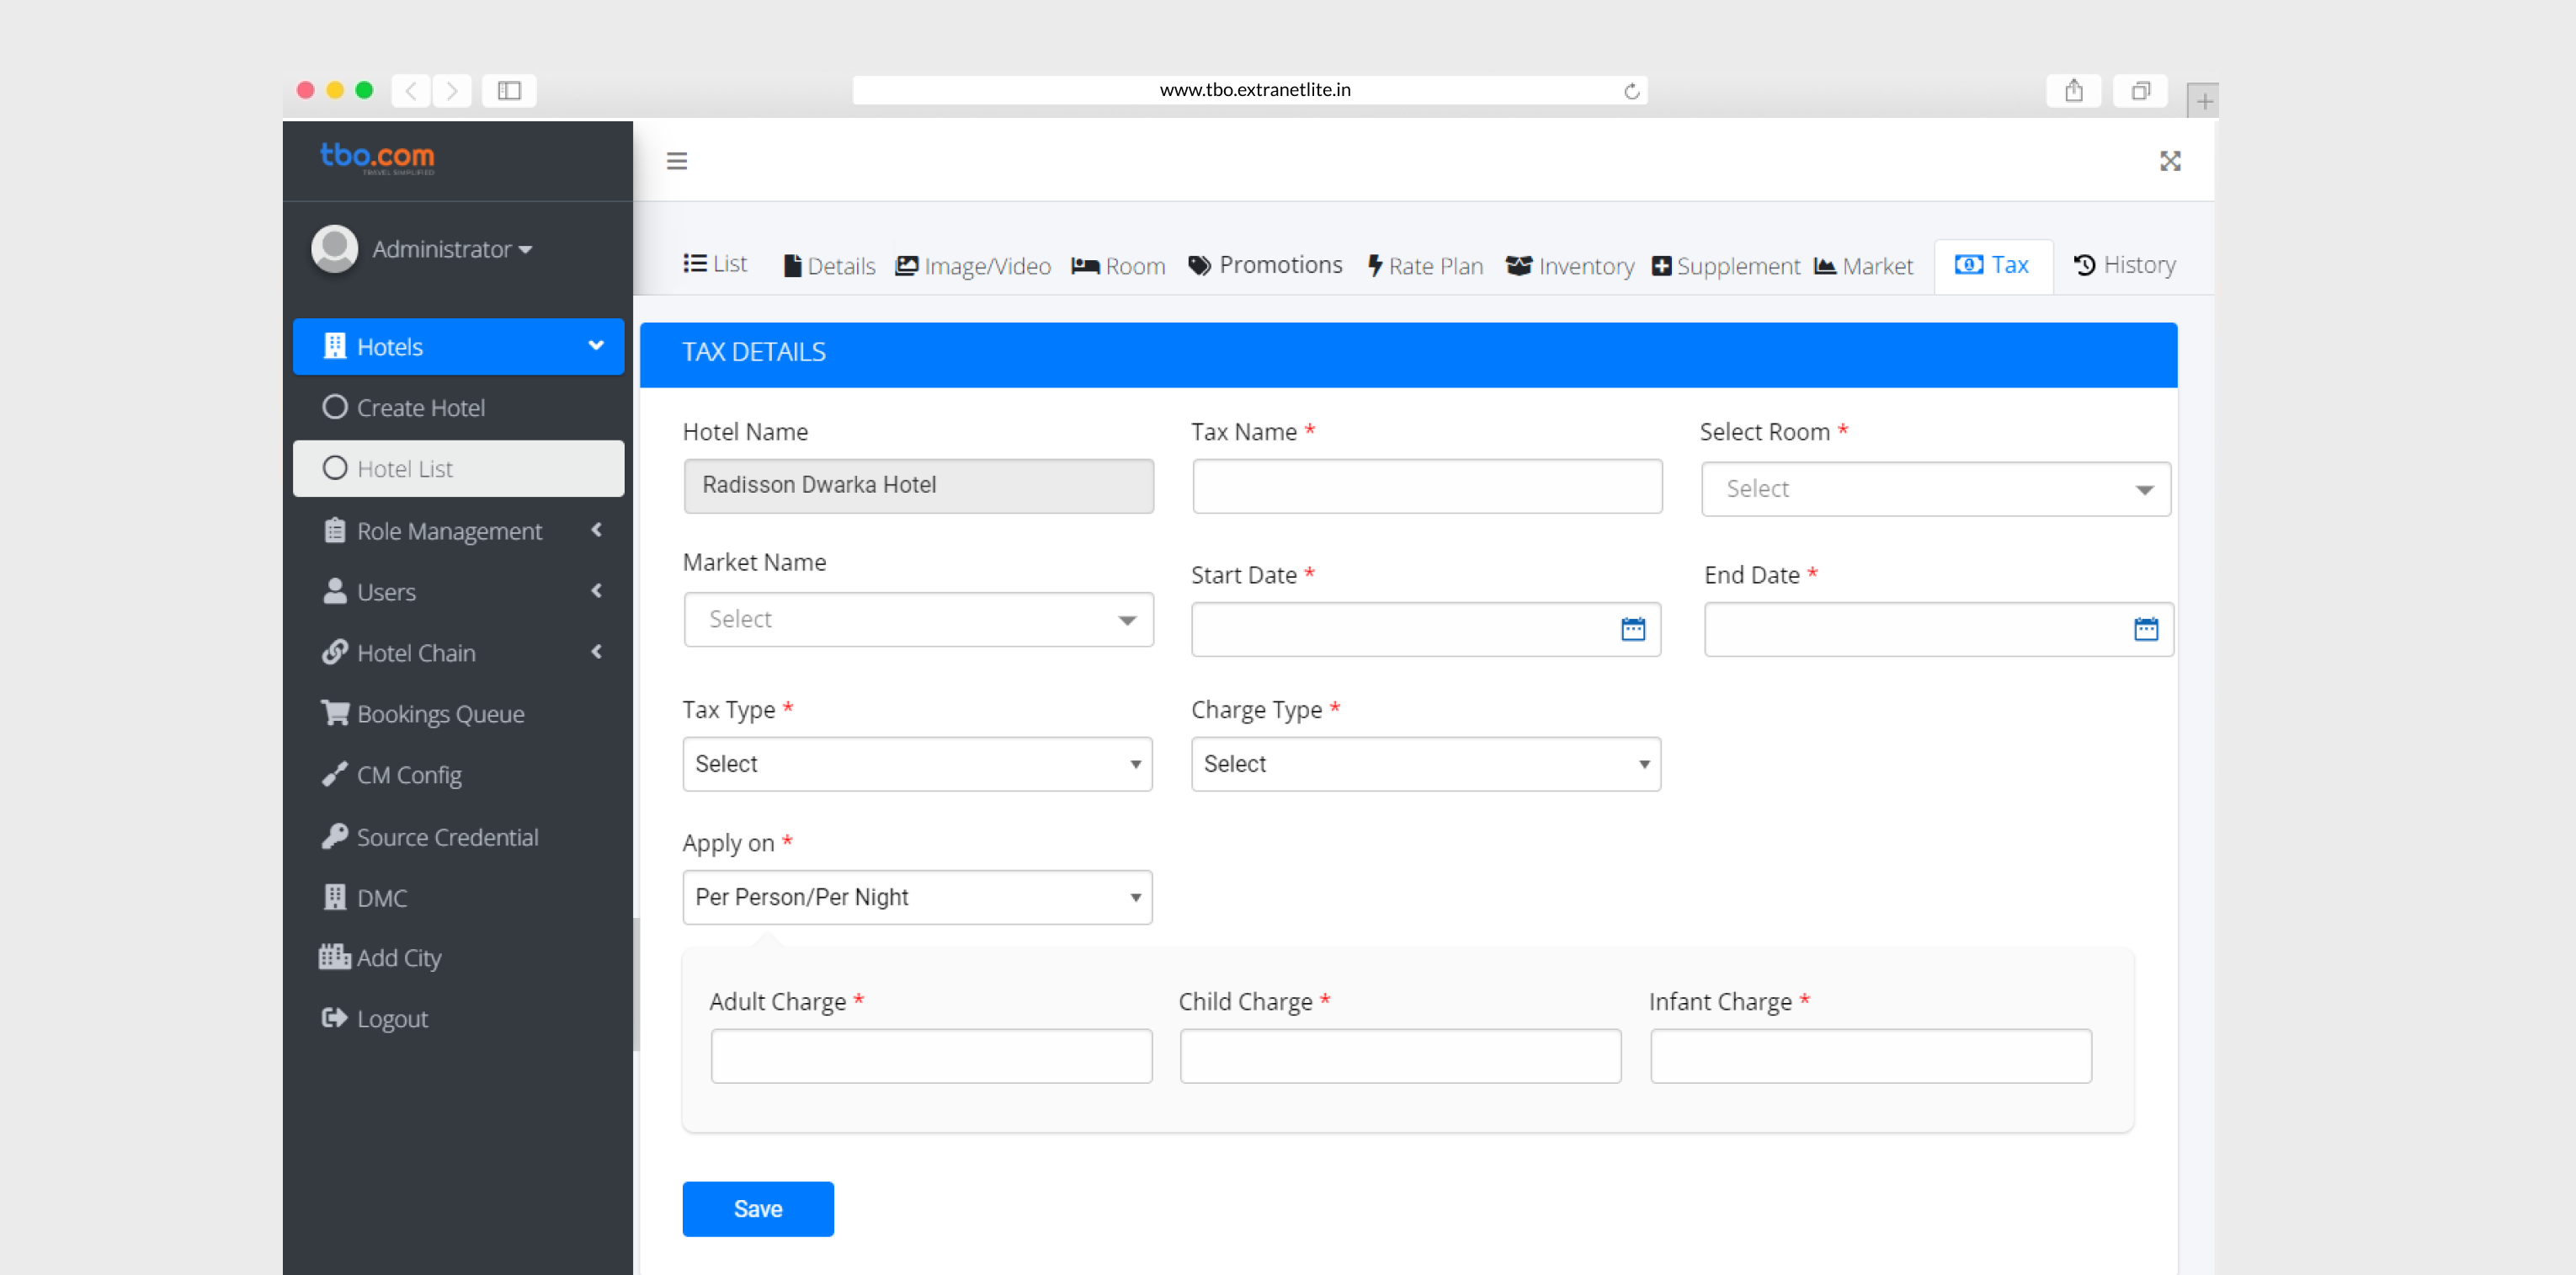This screenshot has height=1275, width=2576.
Task: Open Apply on dropdown
Action: pyautogui.click(x=917, y=897)
